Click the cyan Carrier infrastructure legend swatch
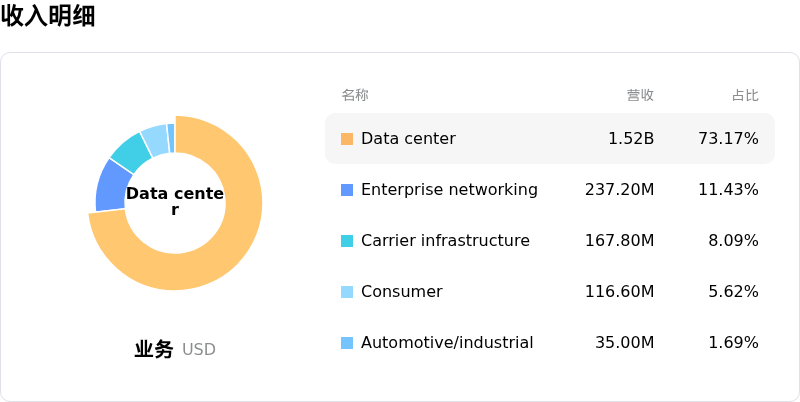800x402 pixels. [x=347, y=241]
